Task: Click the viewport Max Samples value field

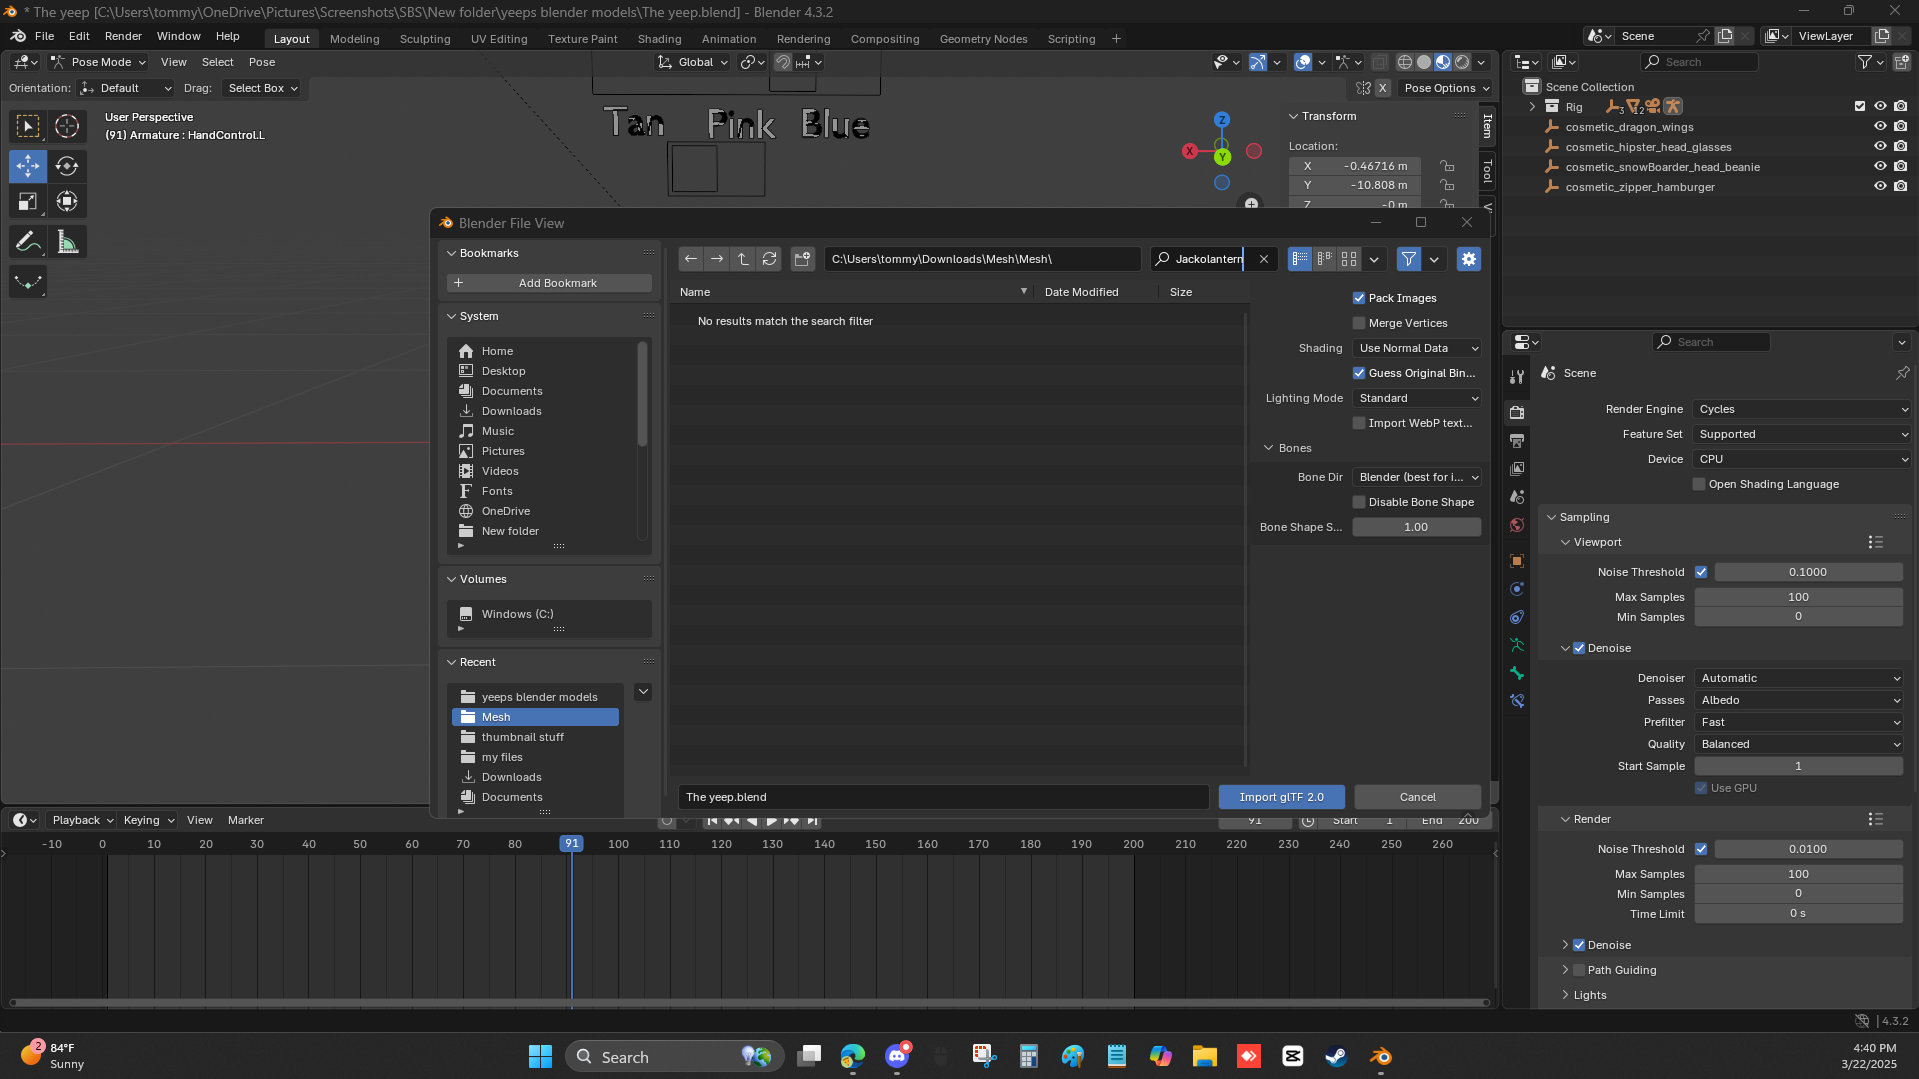Action: 1798,597
